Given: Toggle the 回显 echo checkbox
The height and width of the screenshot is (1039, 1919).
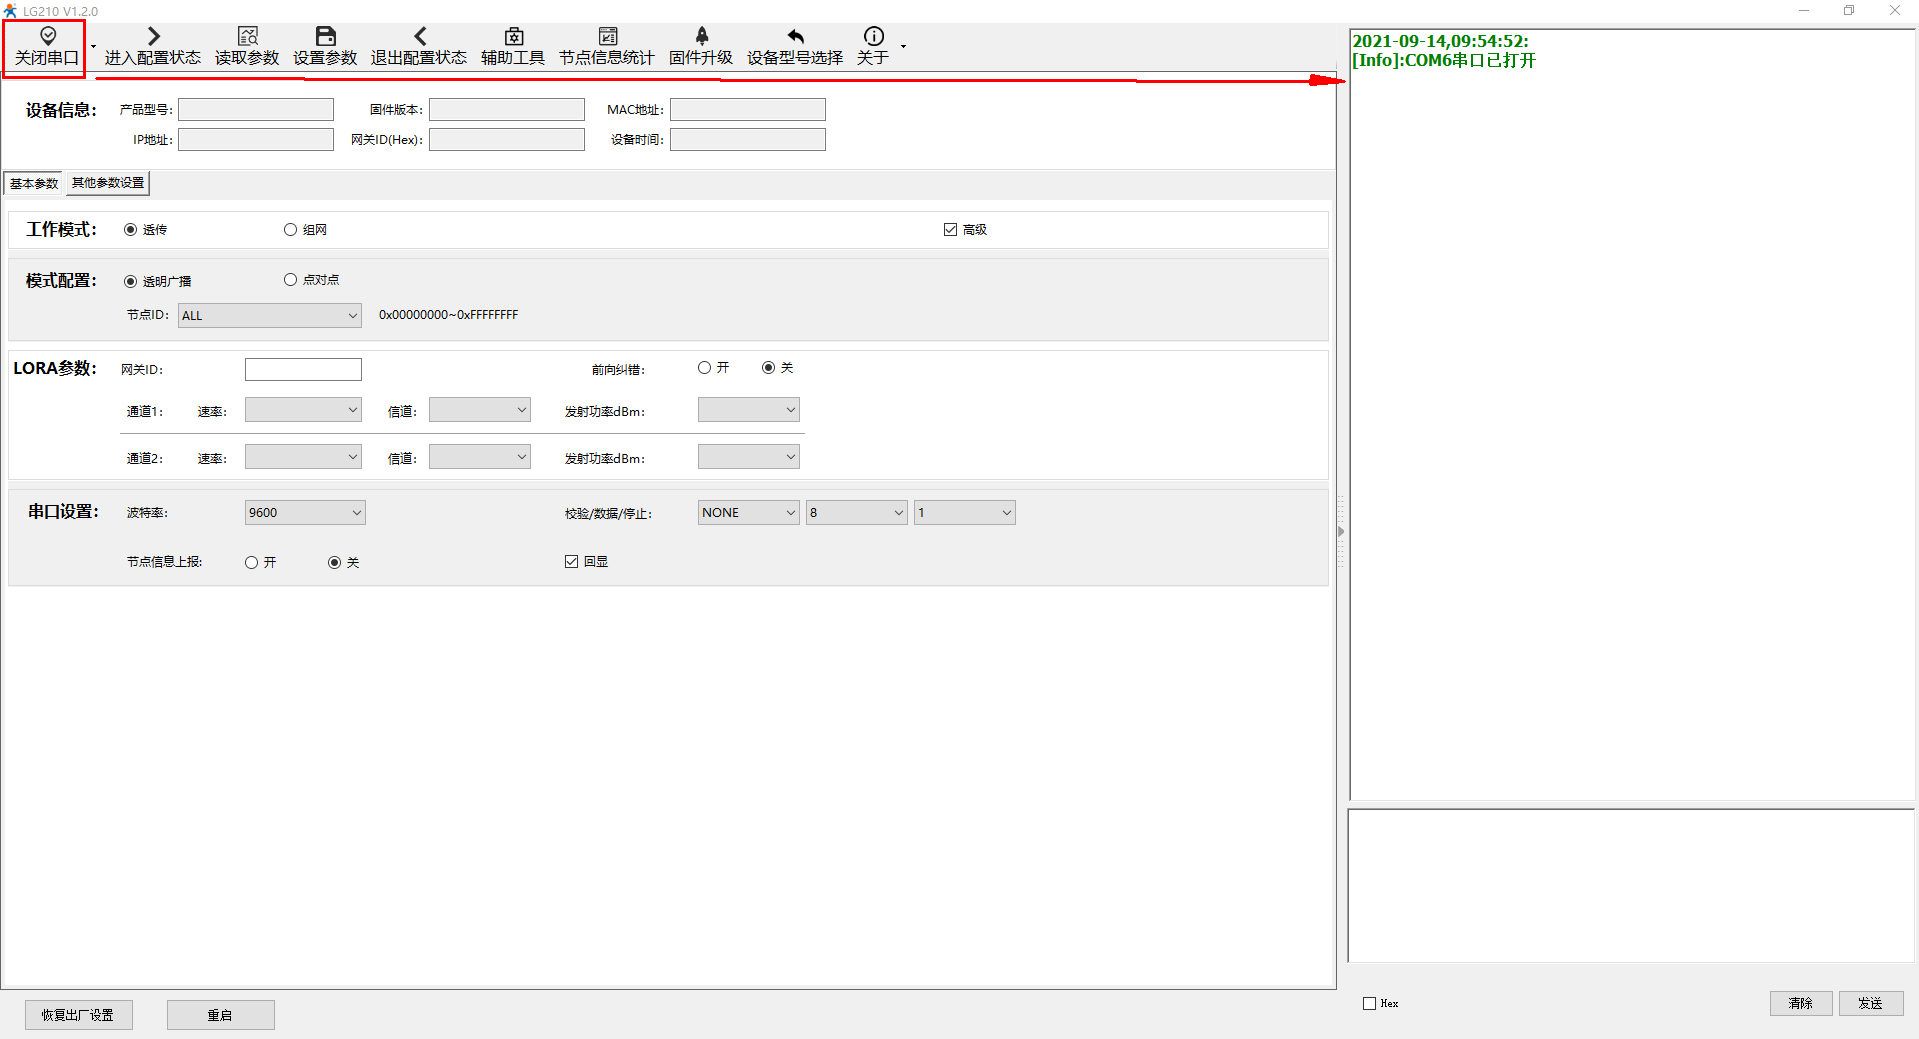Looking at the screenshot, I should [572, 562].
